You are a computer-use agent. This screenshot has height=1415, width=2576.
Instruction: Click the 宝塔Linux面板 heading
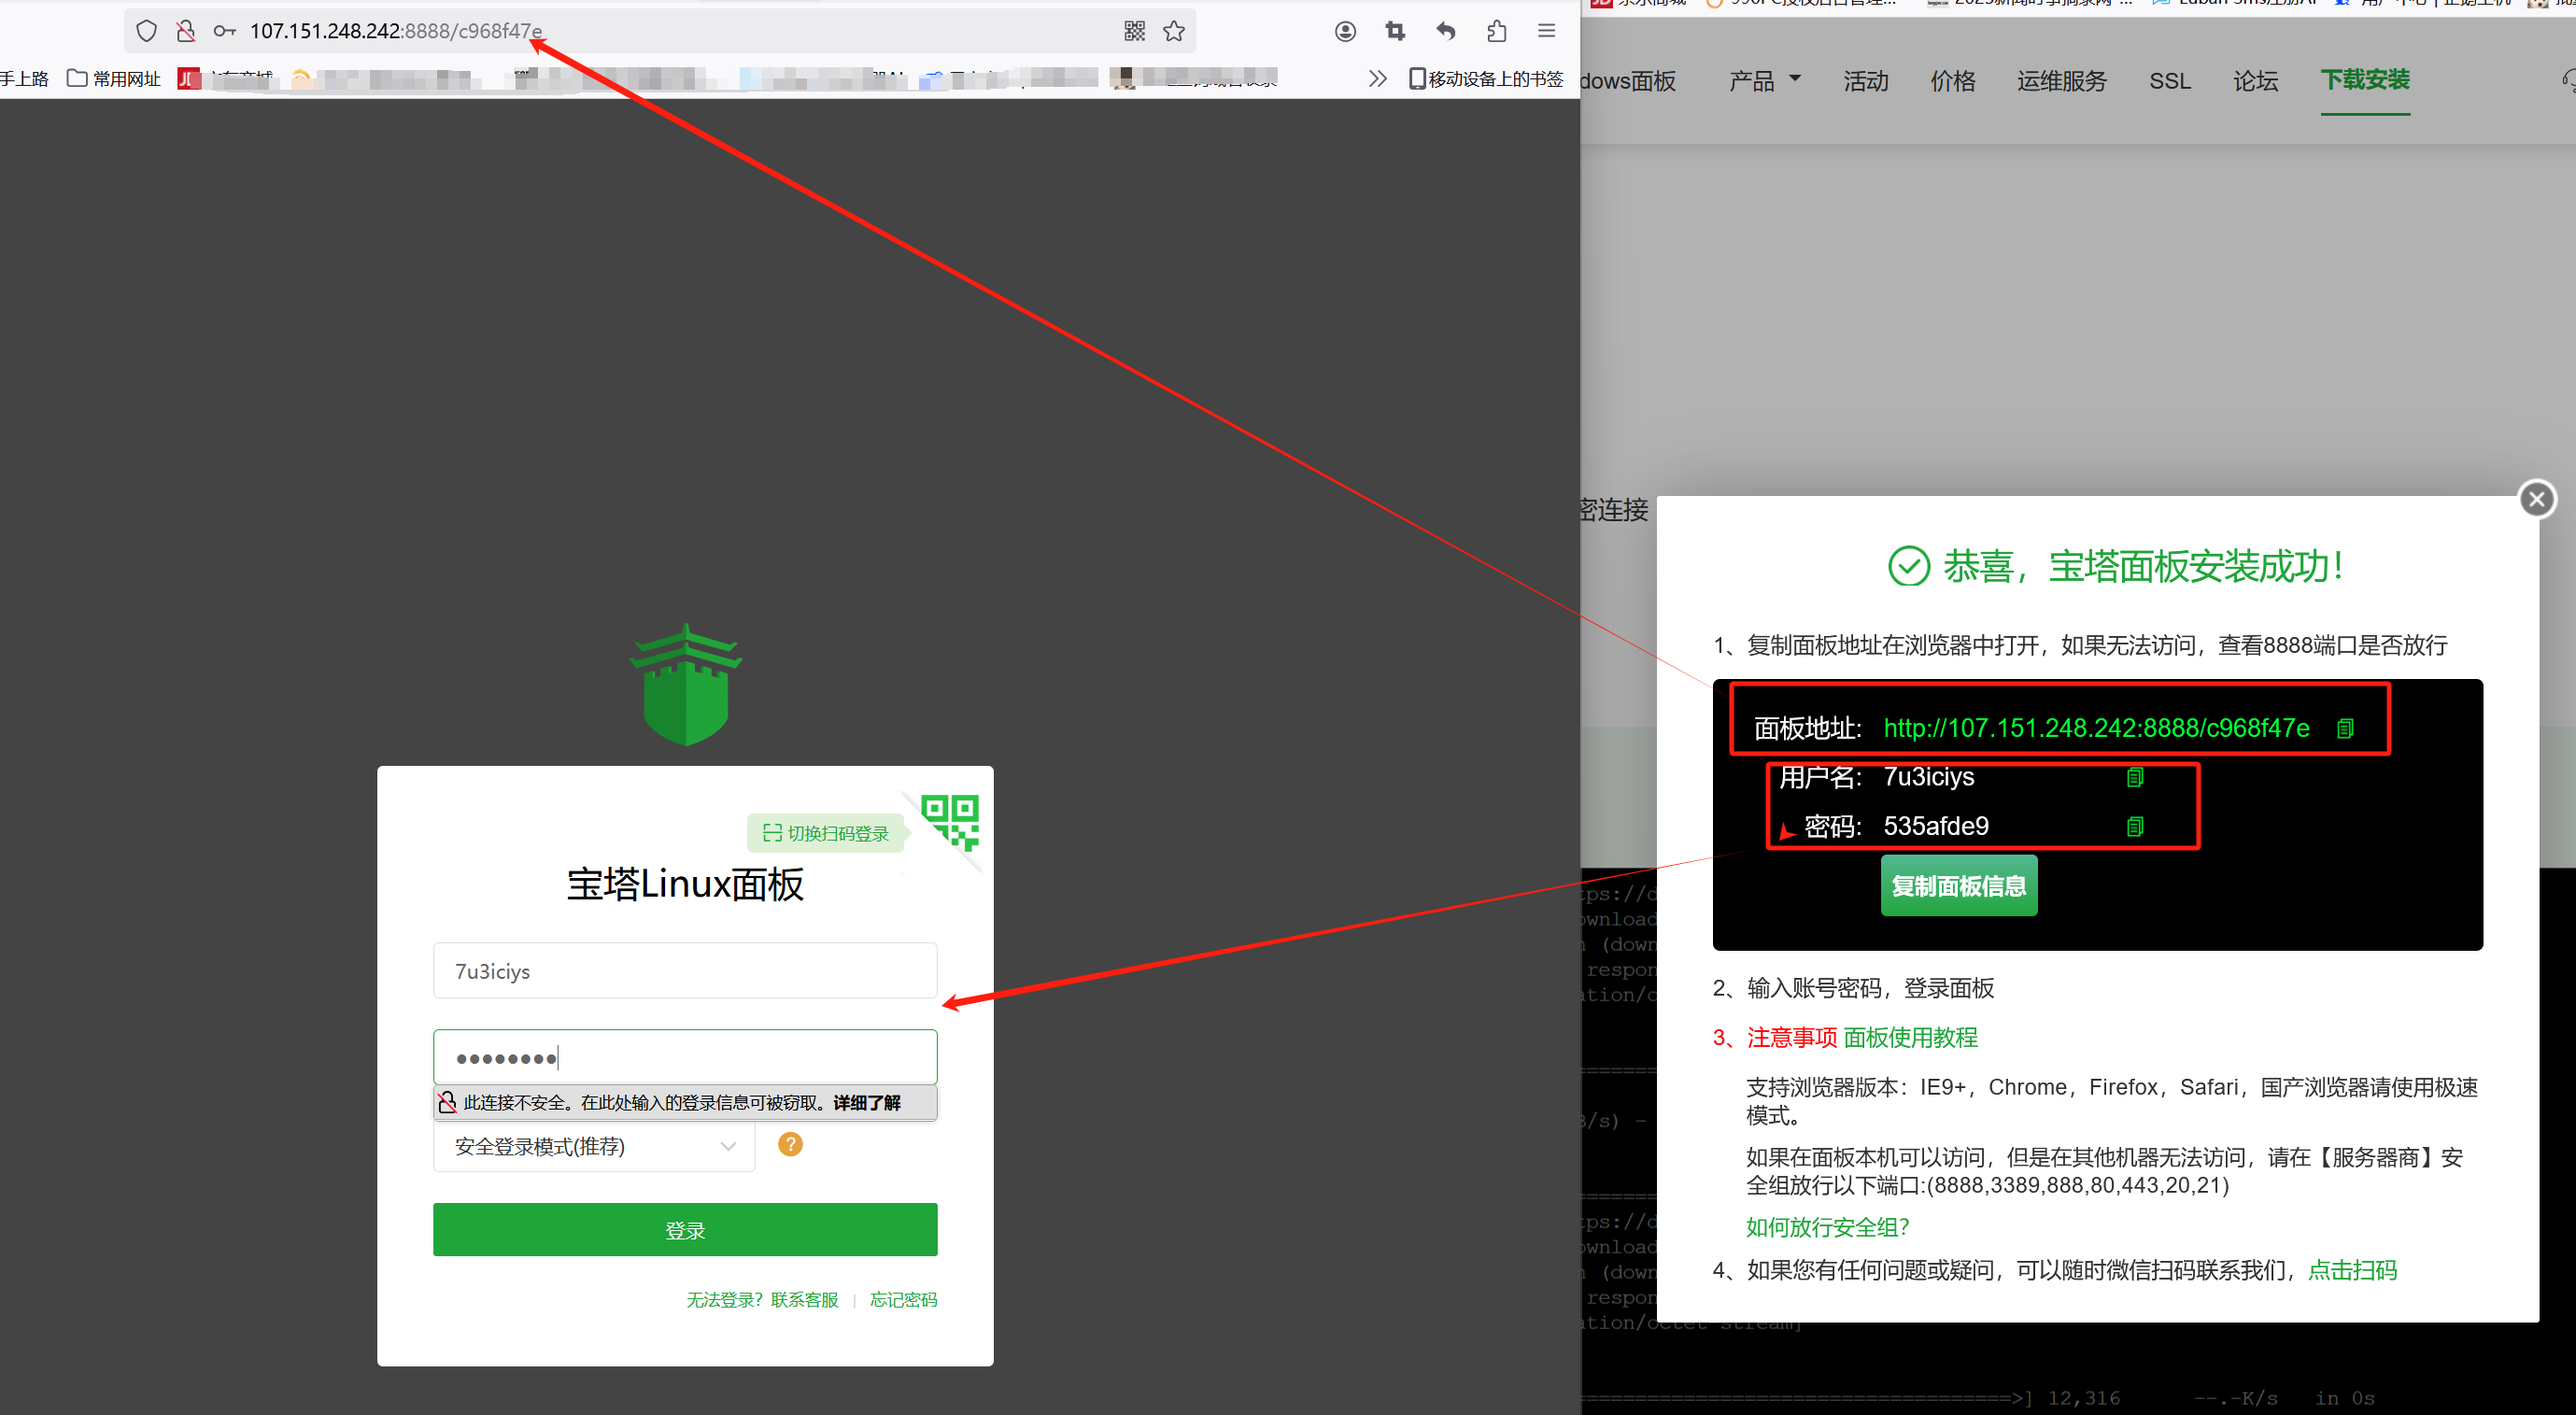685,884
